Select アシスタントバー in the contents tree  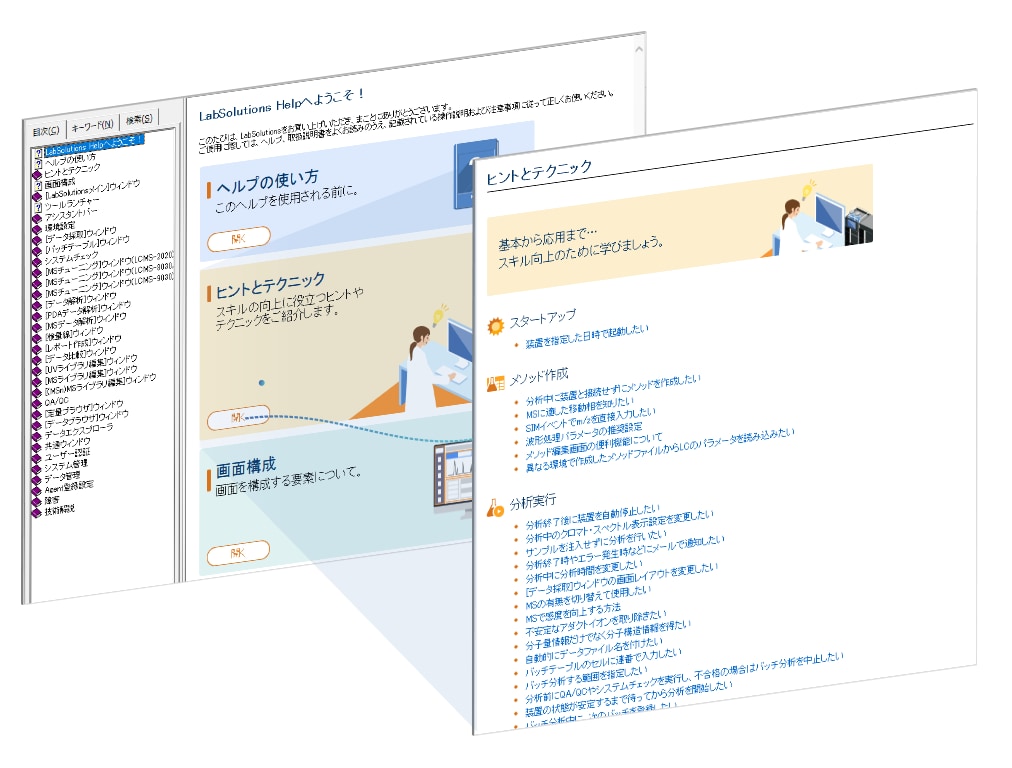pyautogui.click(x=71, y=214)
